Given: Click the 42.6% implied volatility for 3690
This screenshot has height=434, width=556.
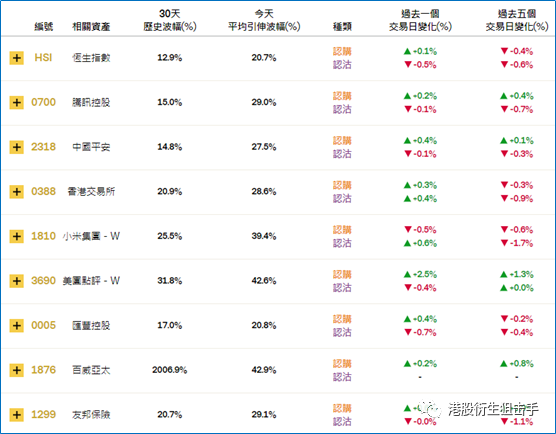Looking at the screenshot, I should tap(264, 281).
